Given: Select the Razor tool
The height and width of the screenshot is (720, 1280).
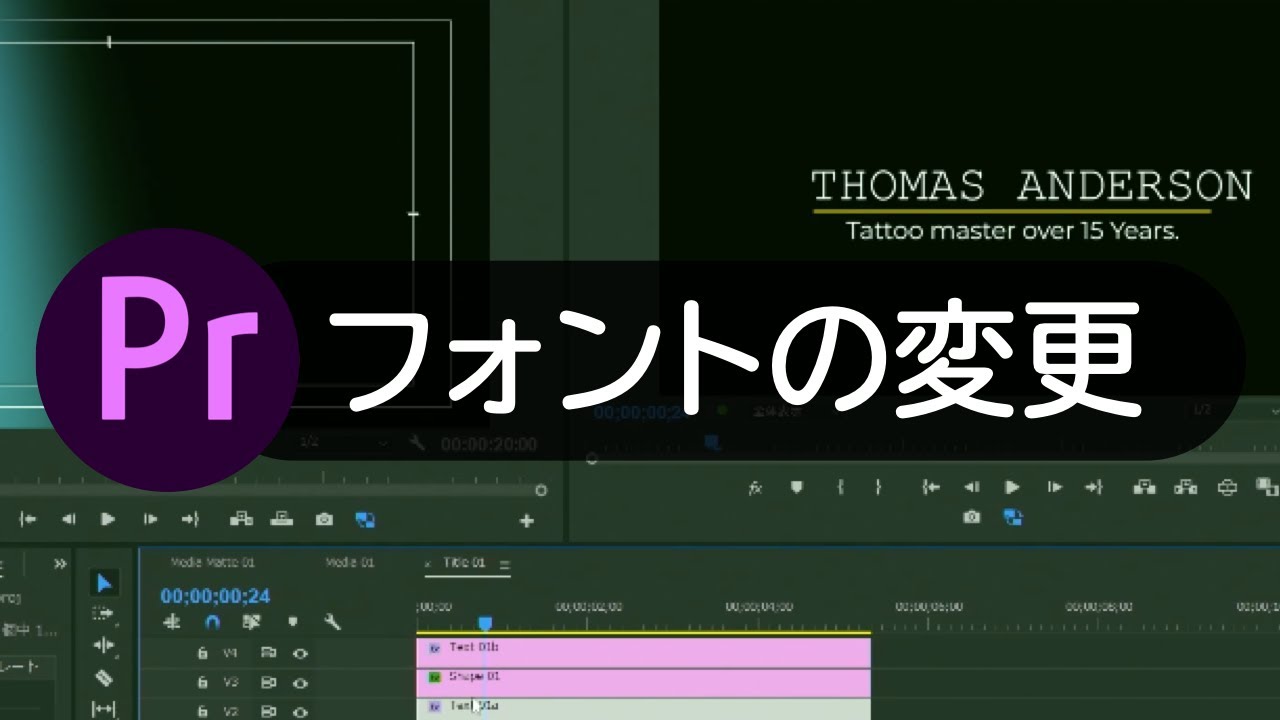Looking at the screenshot, I should click(x=104, y=678).
